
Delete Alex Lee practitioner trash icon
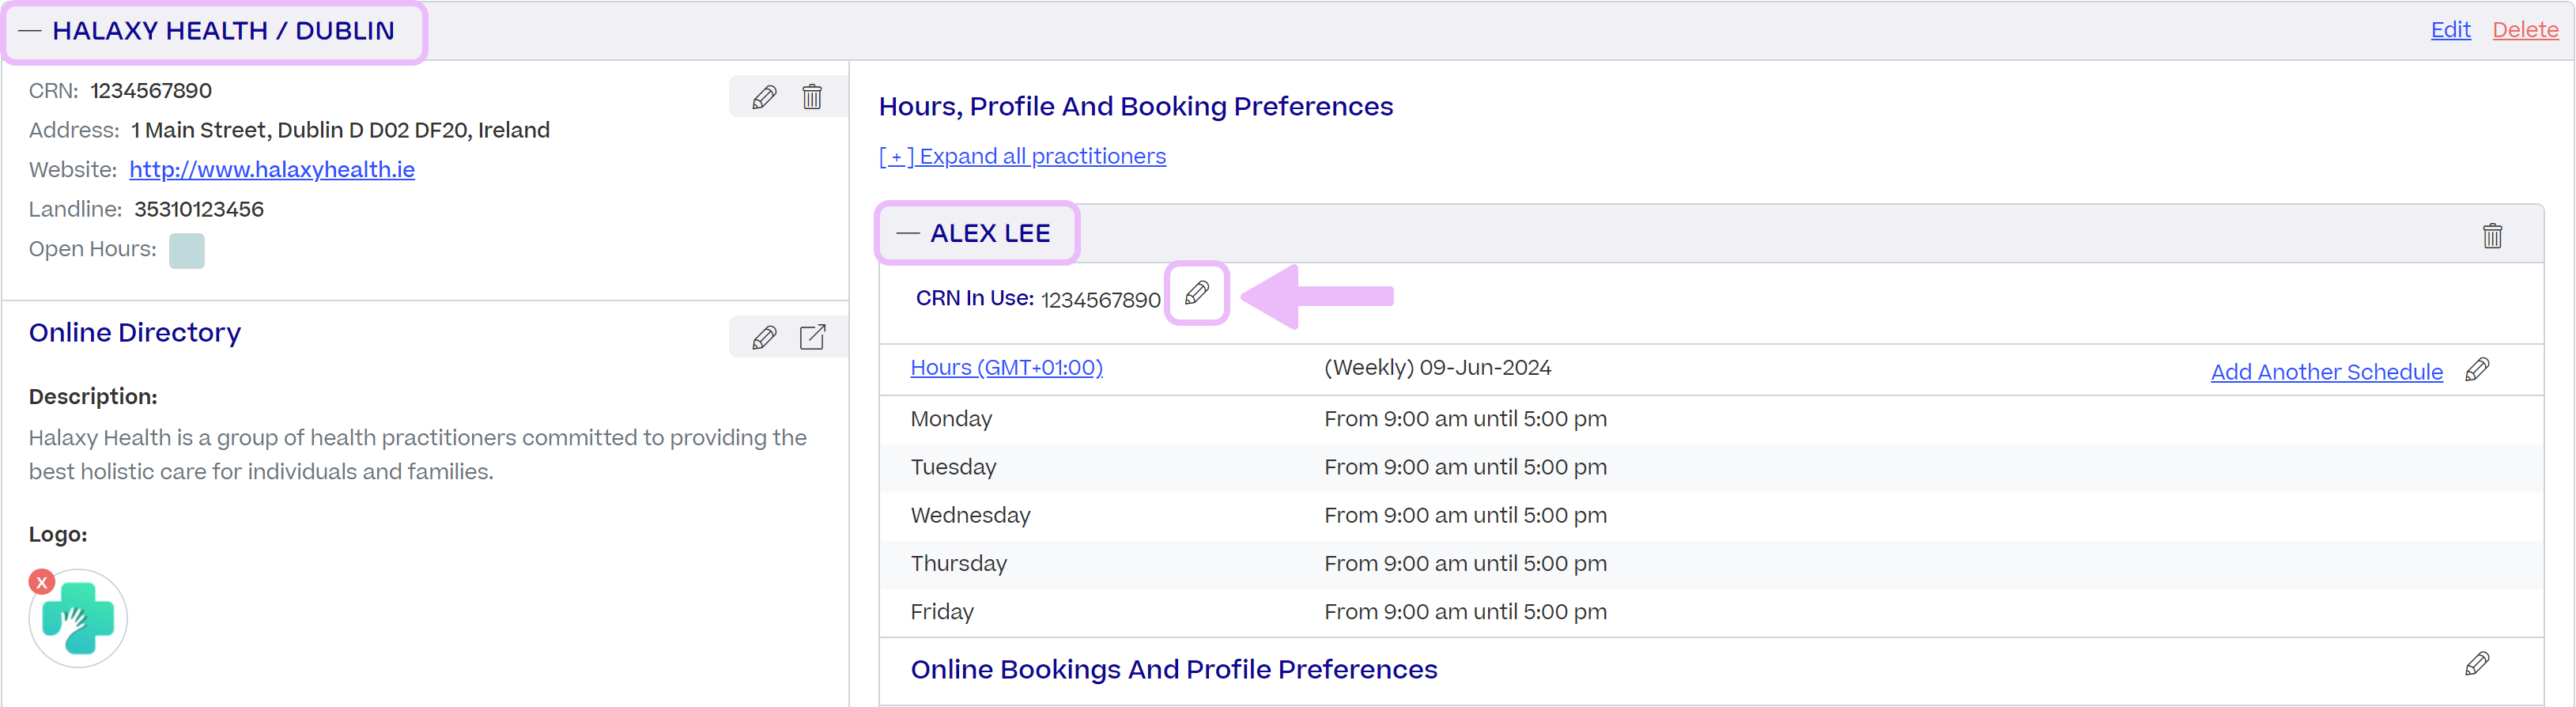click(2492, 235)
